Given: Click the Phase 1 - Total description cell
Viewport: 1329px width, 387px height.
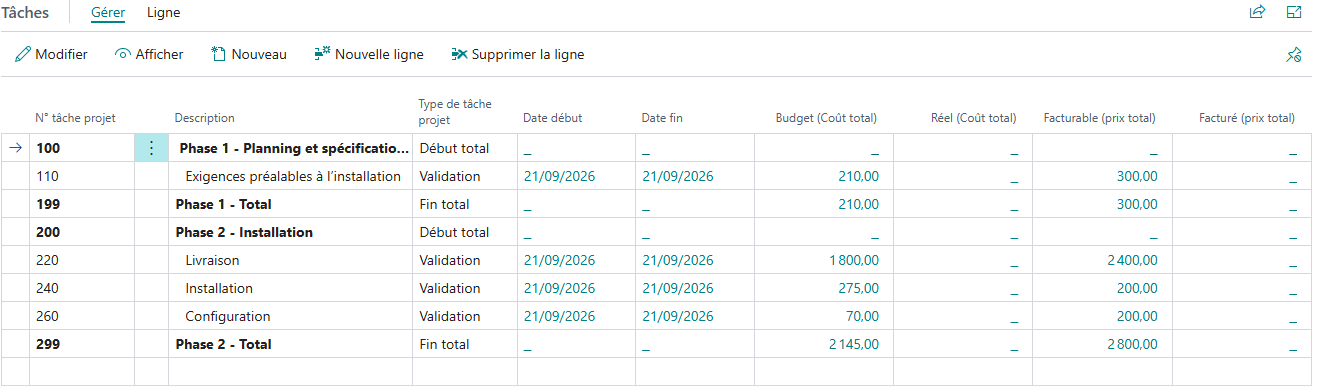Looking at the screenshot, I should tap(224, 204).
